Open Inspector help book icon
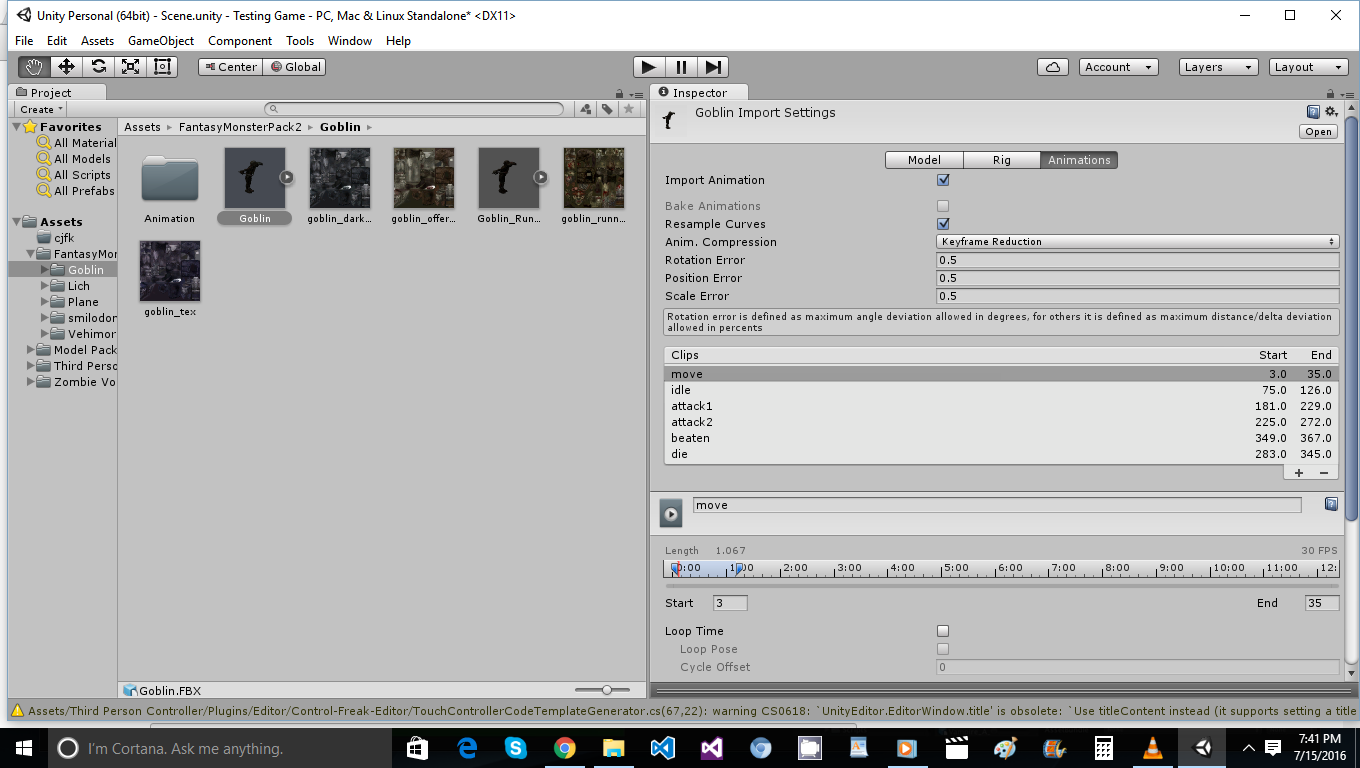The width and height of the screenshot is (1360, 768). [1313, 112]
